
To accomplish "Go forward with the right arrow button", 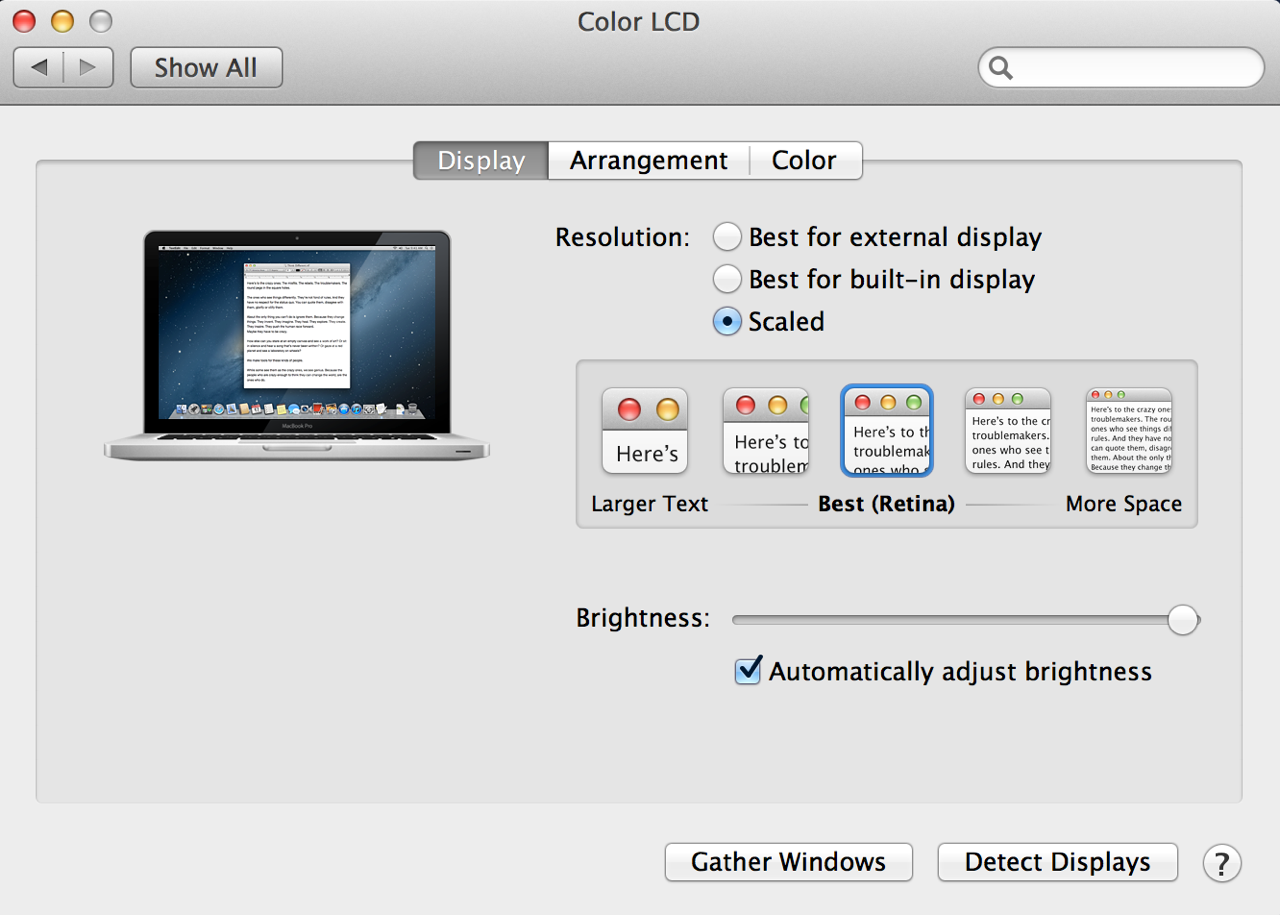I will (88, 67).
